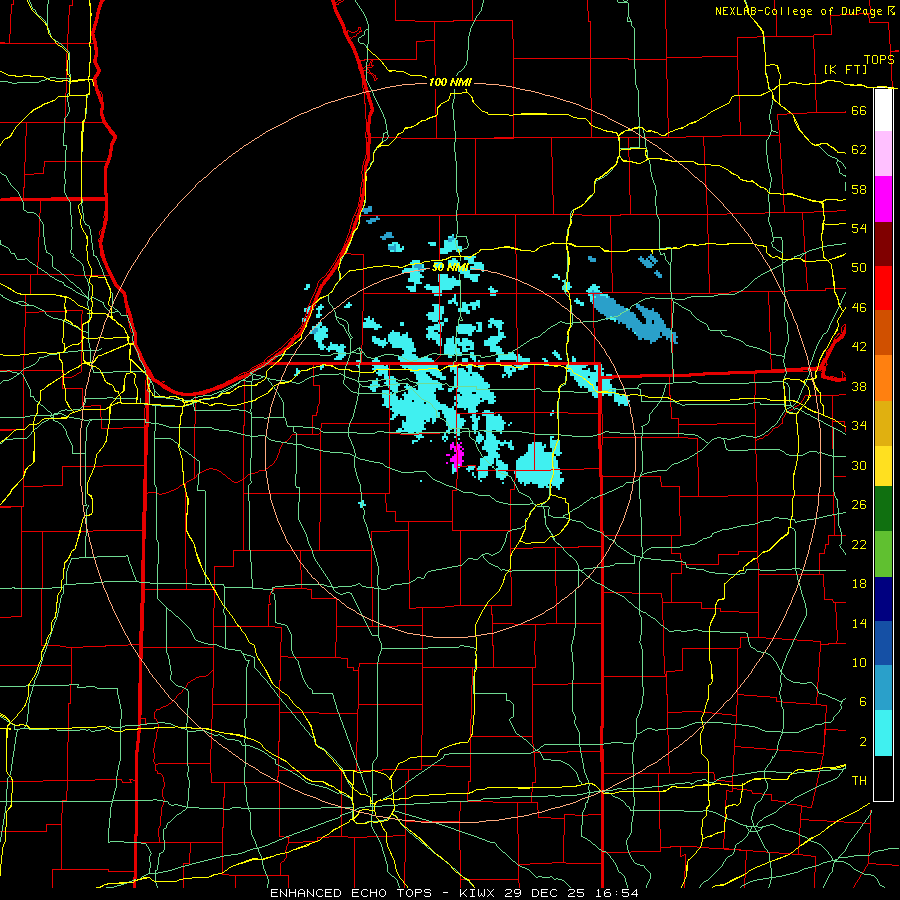This screenshot has width=900, height=900.
Task: Click the 46 scale label
Action: point(859,308)
